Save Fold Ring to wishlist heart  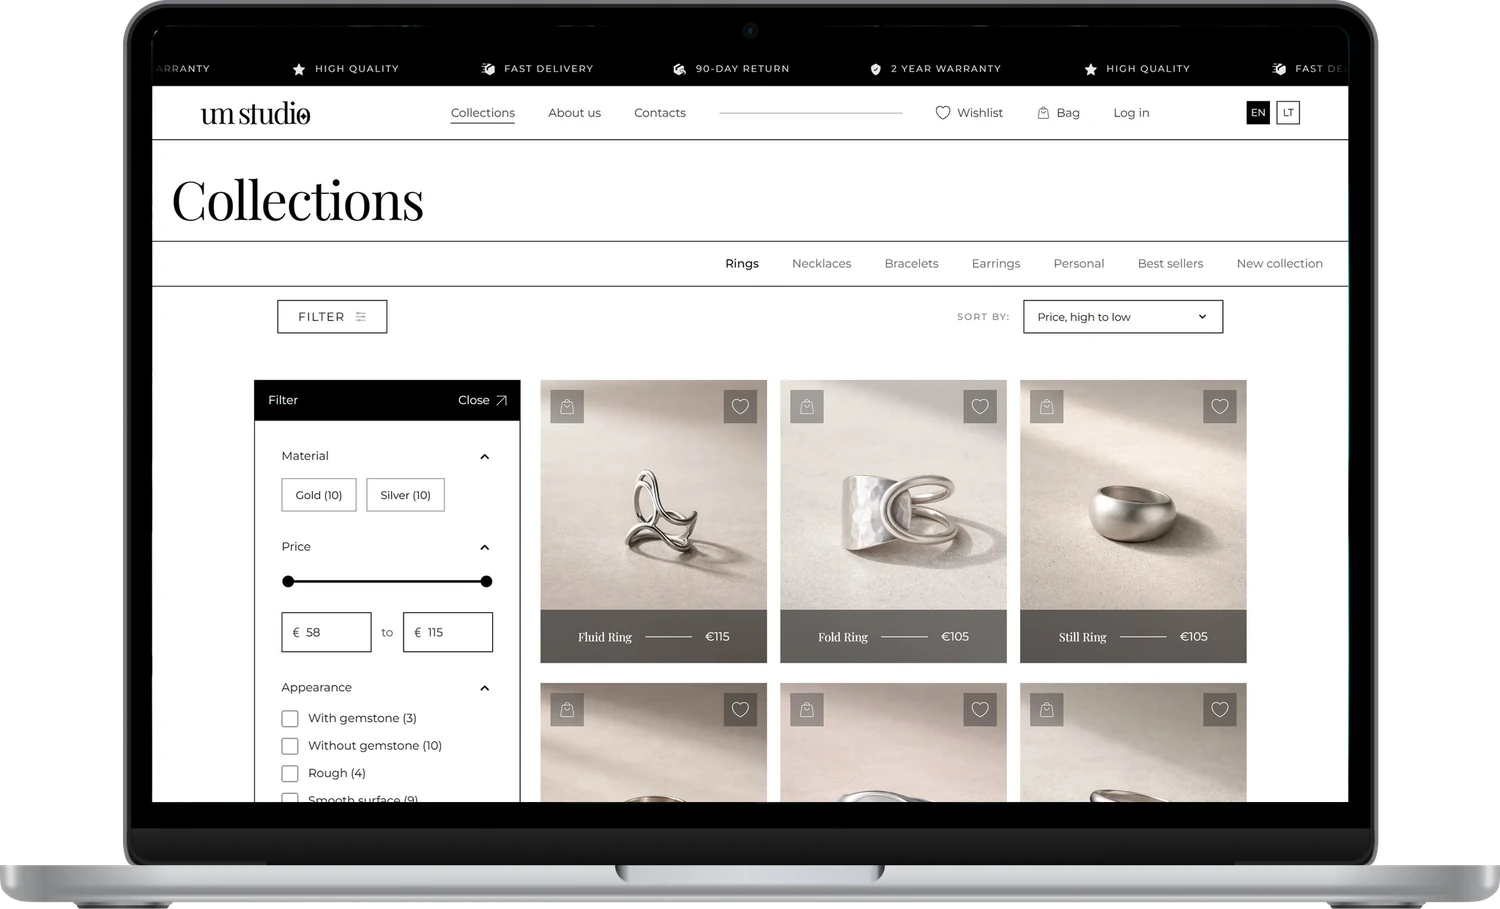[980, 406]
